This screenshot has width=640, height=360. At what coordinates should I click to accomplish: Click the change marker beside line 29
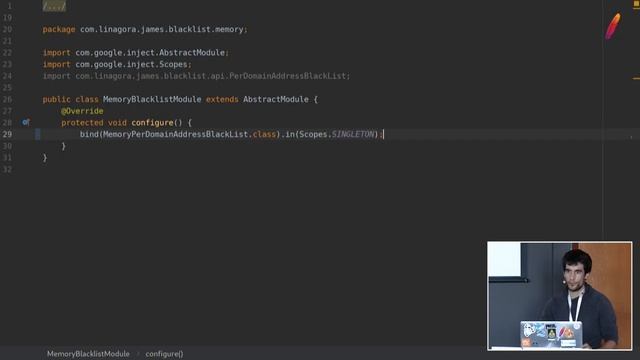pyautogui.click(x=38, y=134)
